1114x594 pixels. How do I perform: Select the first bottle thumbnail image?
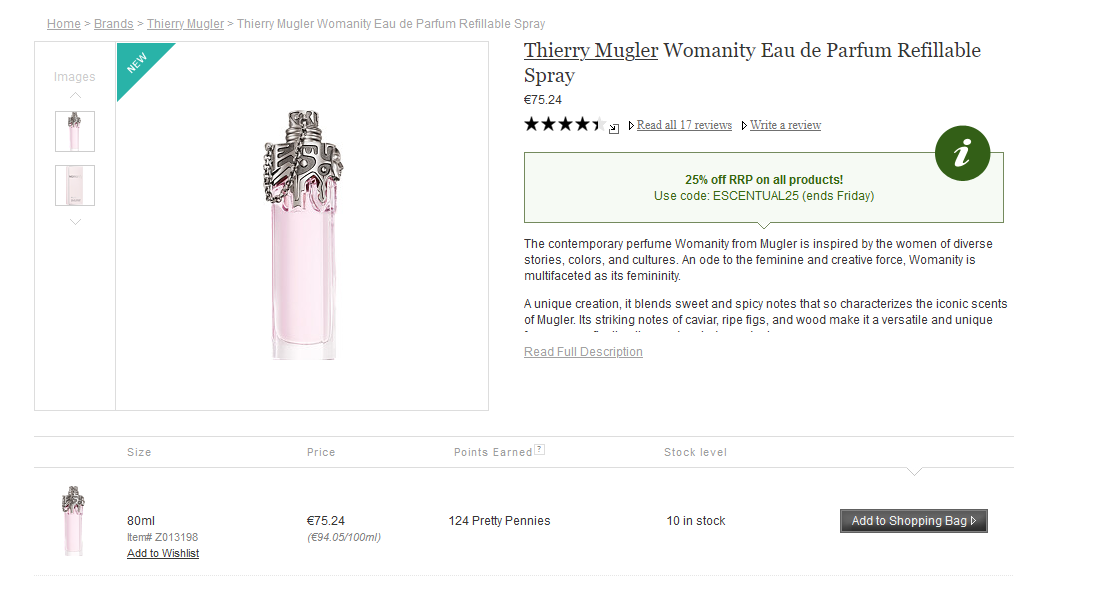75,132
